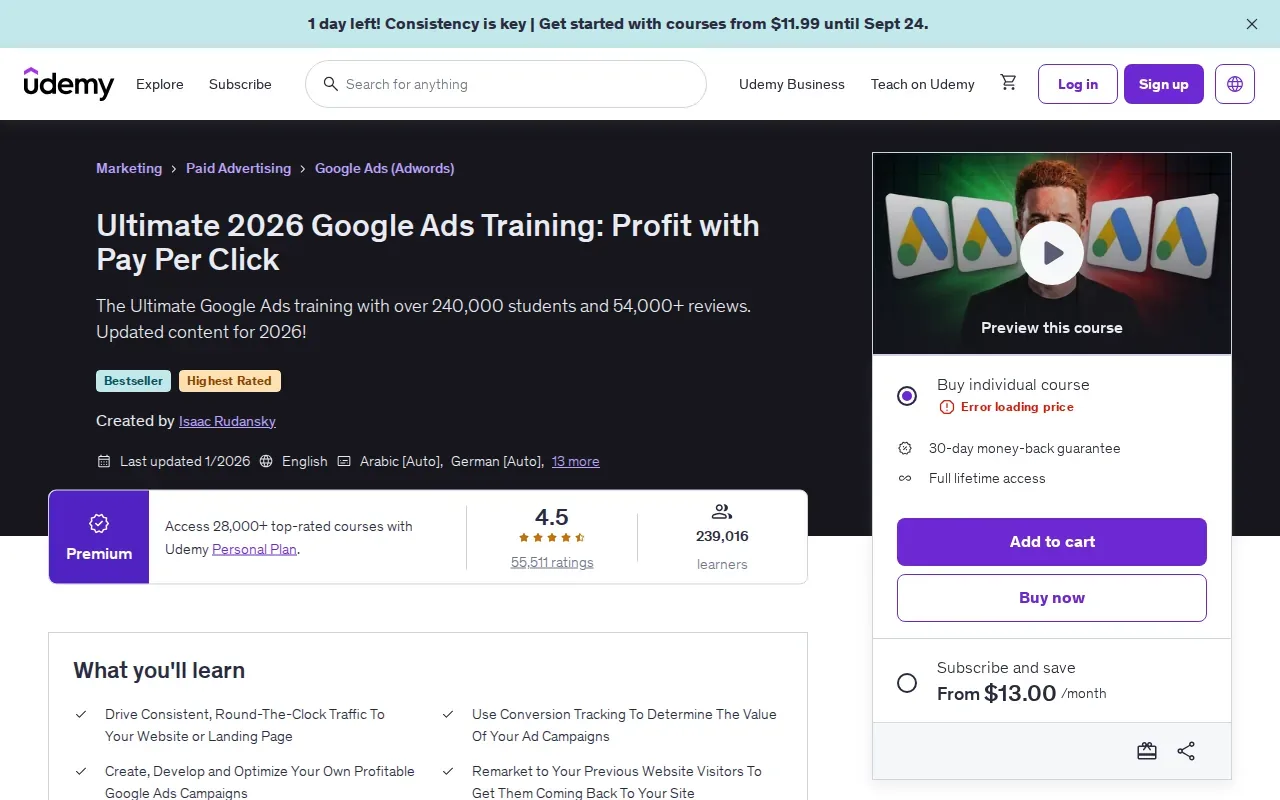Click the globe icon beside English
1280x800 pixels.
tap(266, 461)
